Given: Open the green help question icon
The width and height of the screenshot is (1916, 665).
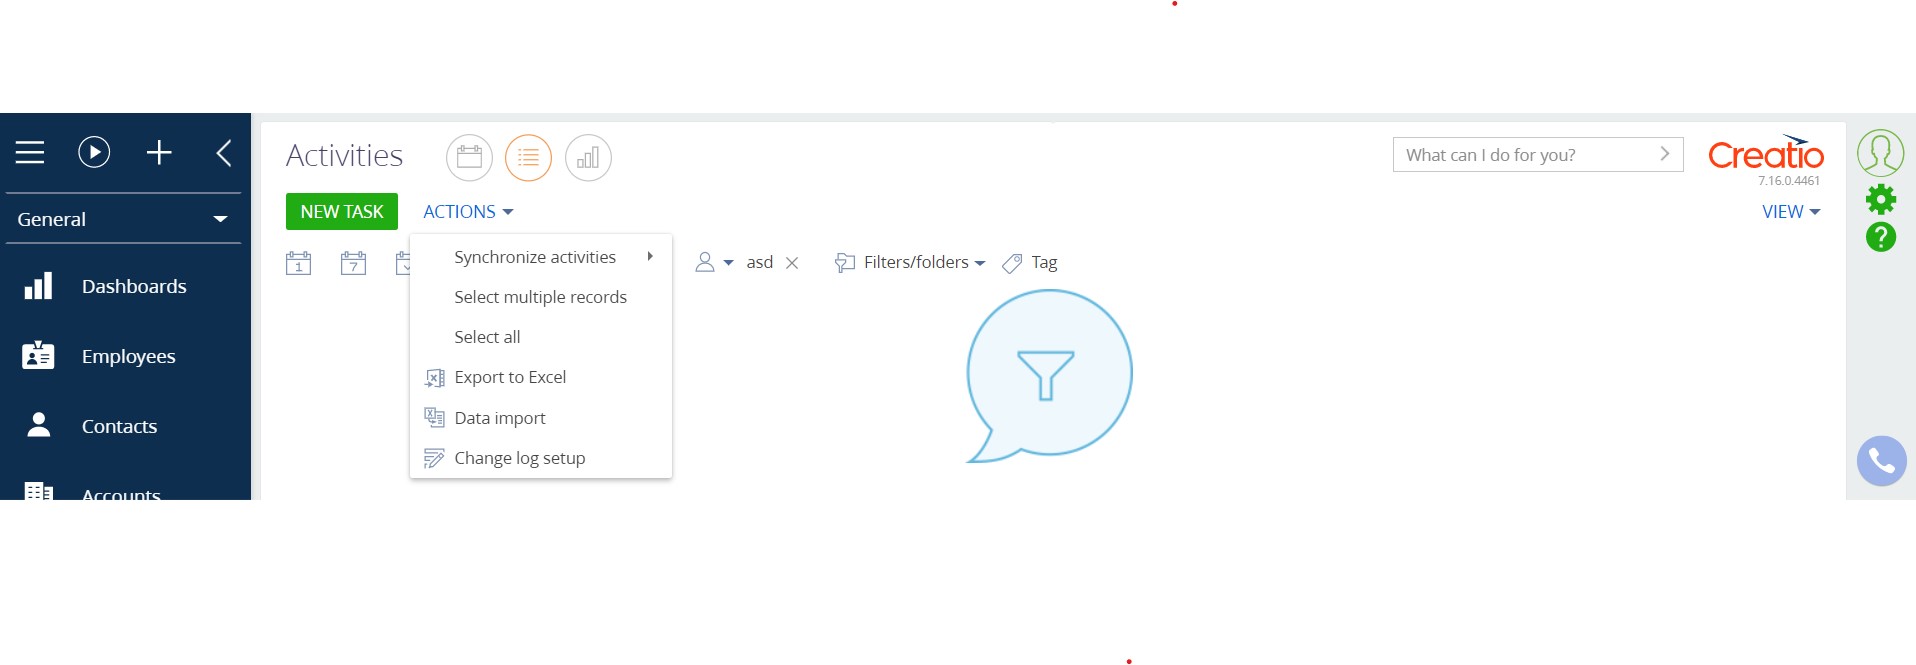Looking at the screenshot, I should click(1881, 237).
